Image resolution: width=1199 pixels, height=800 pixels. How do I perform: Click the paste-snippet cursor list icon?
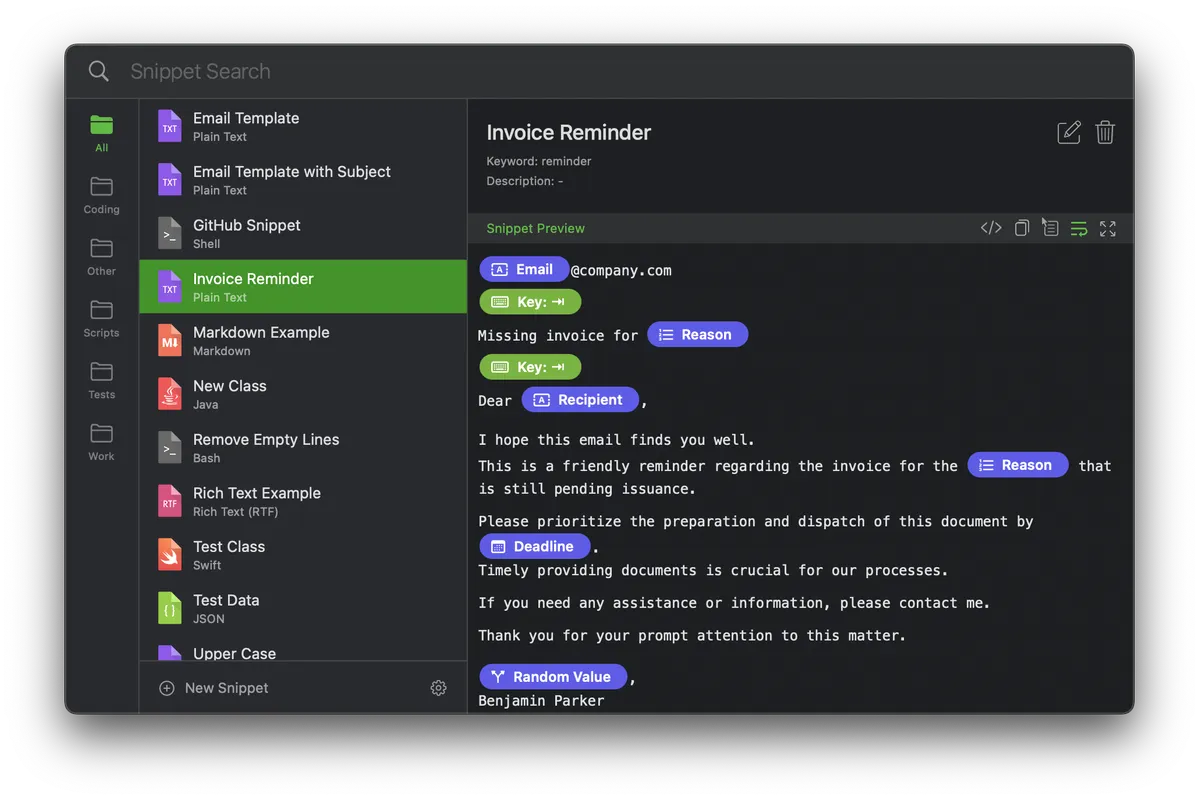click(x=1049, y=228)
